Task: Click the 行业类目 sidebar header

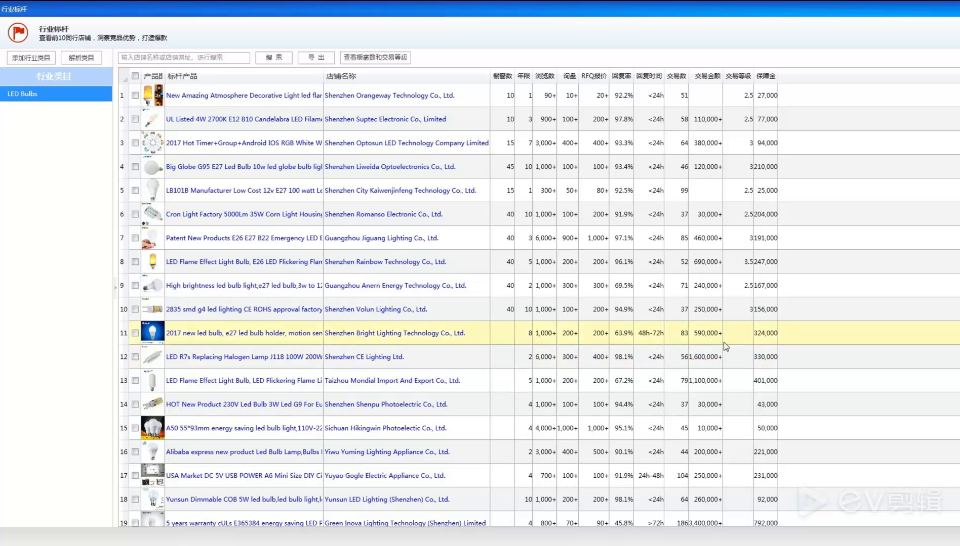Action: 56,77
